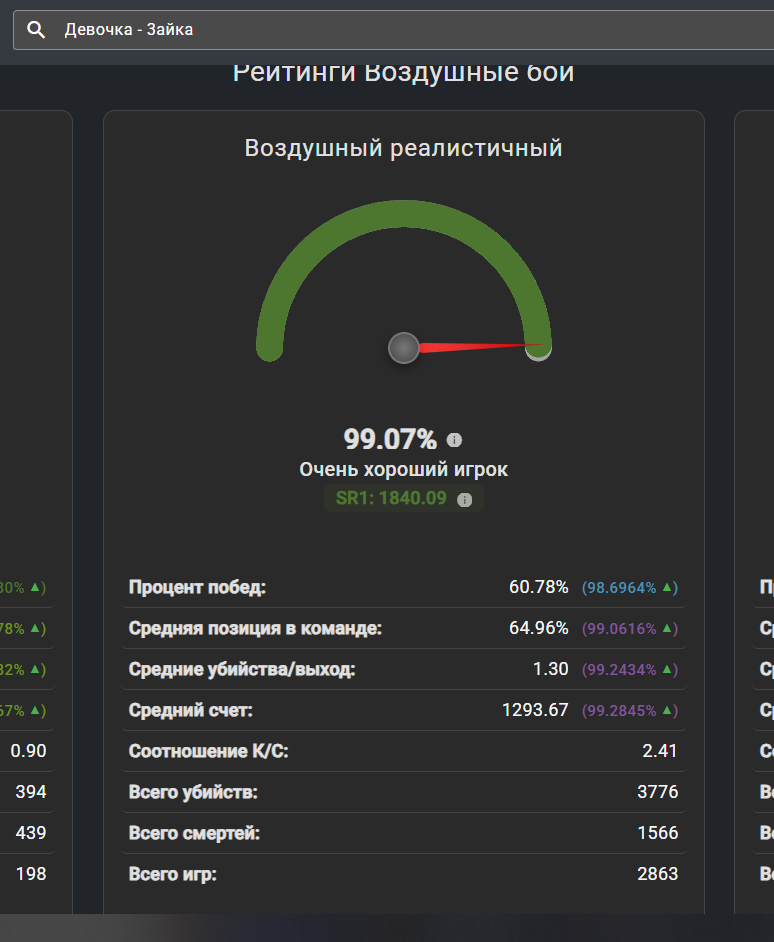
Task: Click green arrow next to 99.2845%
Action: click(667, 710)
